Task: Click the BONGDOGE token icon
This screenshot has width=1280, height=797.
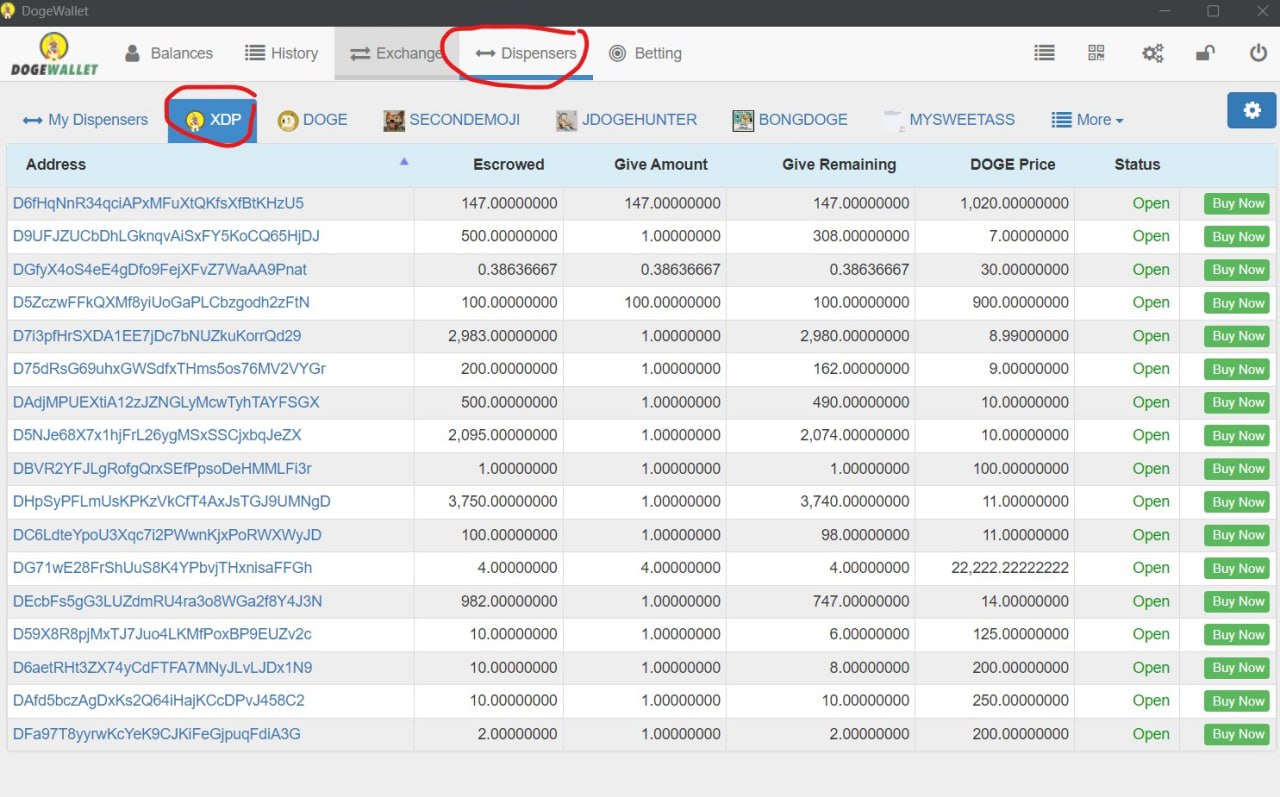Action: click(743, 120)
